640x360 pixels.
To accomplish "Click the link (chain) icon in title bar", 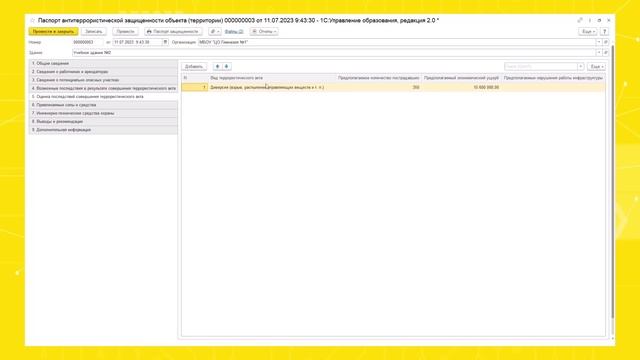I will coord(580,20).
